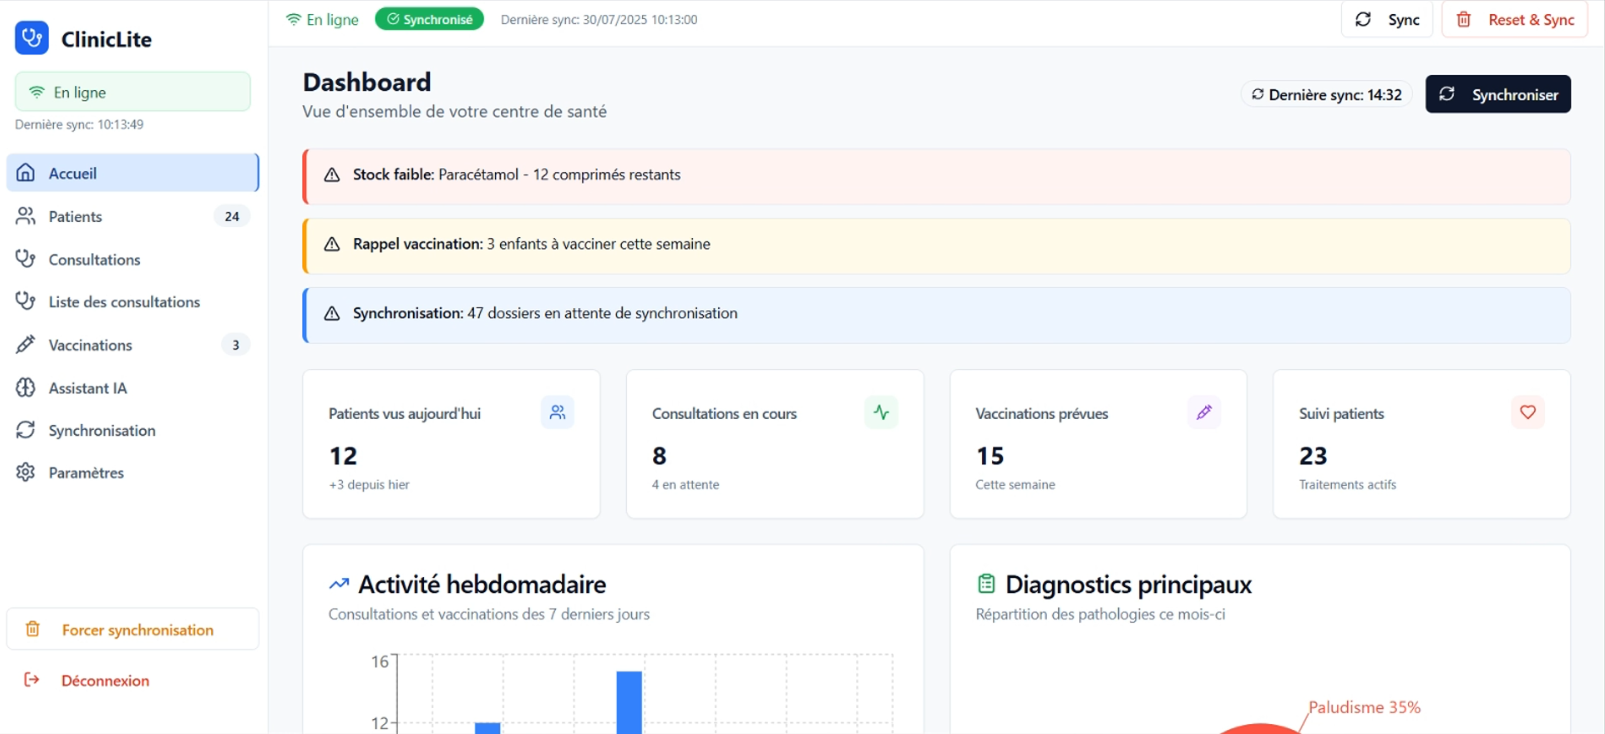Click wifi icon in the top status bar
The width and height of the screenshot is (1605, 734).
point(294,19)
